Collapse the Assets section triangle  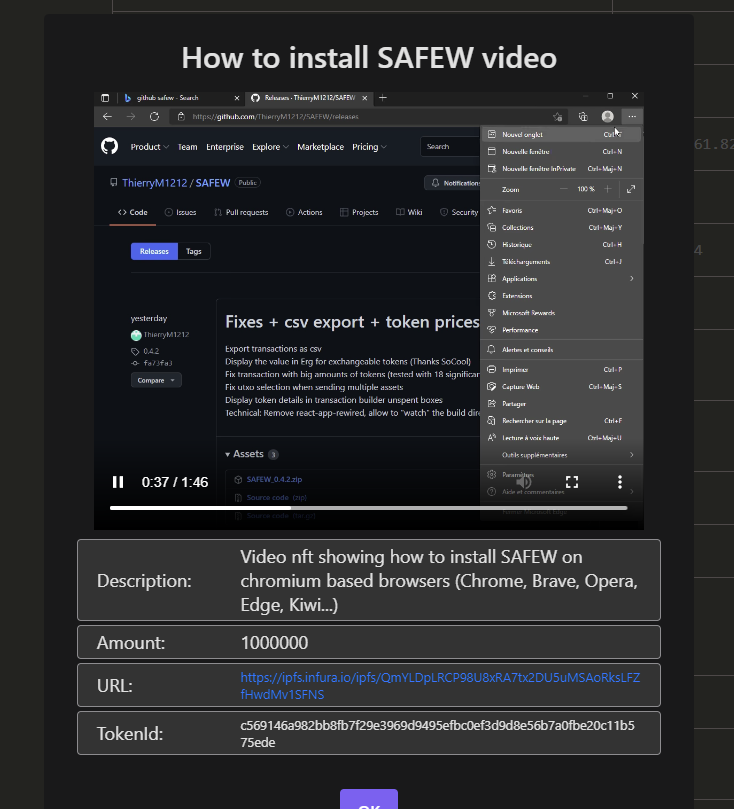(227, 455)
